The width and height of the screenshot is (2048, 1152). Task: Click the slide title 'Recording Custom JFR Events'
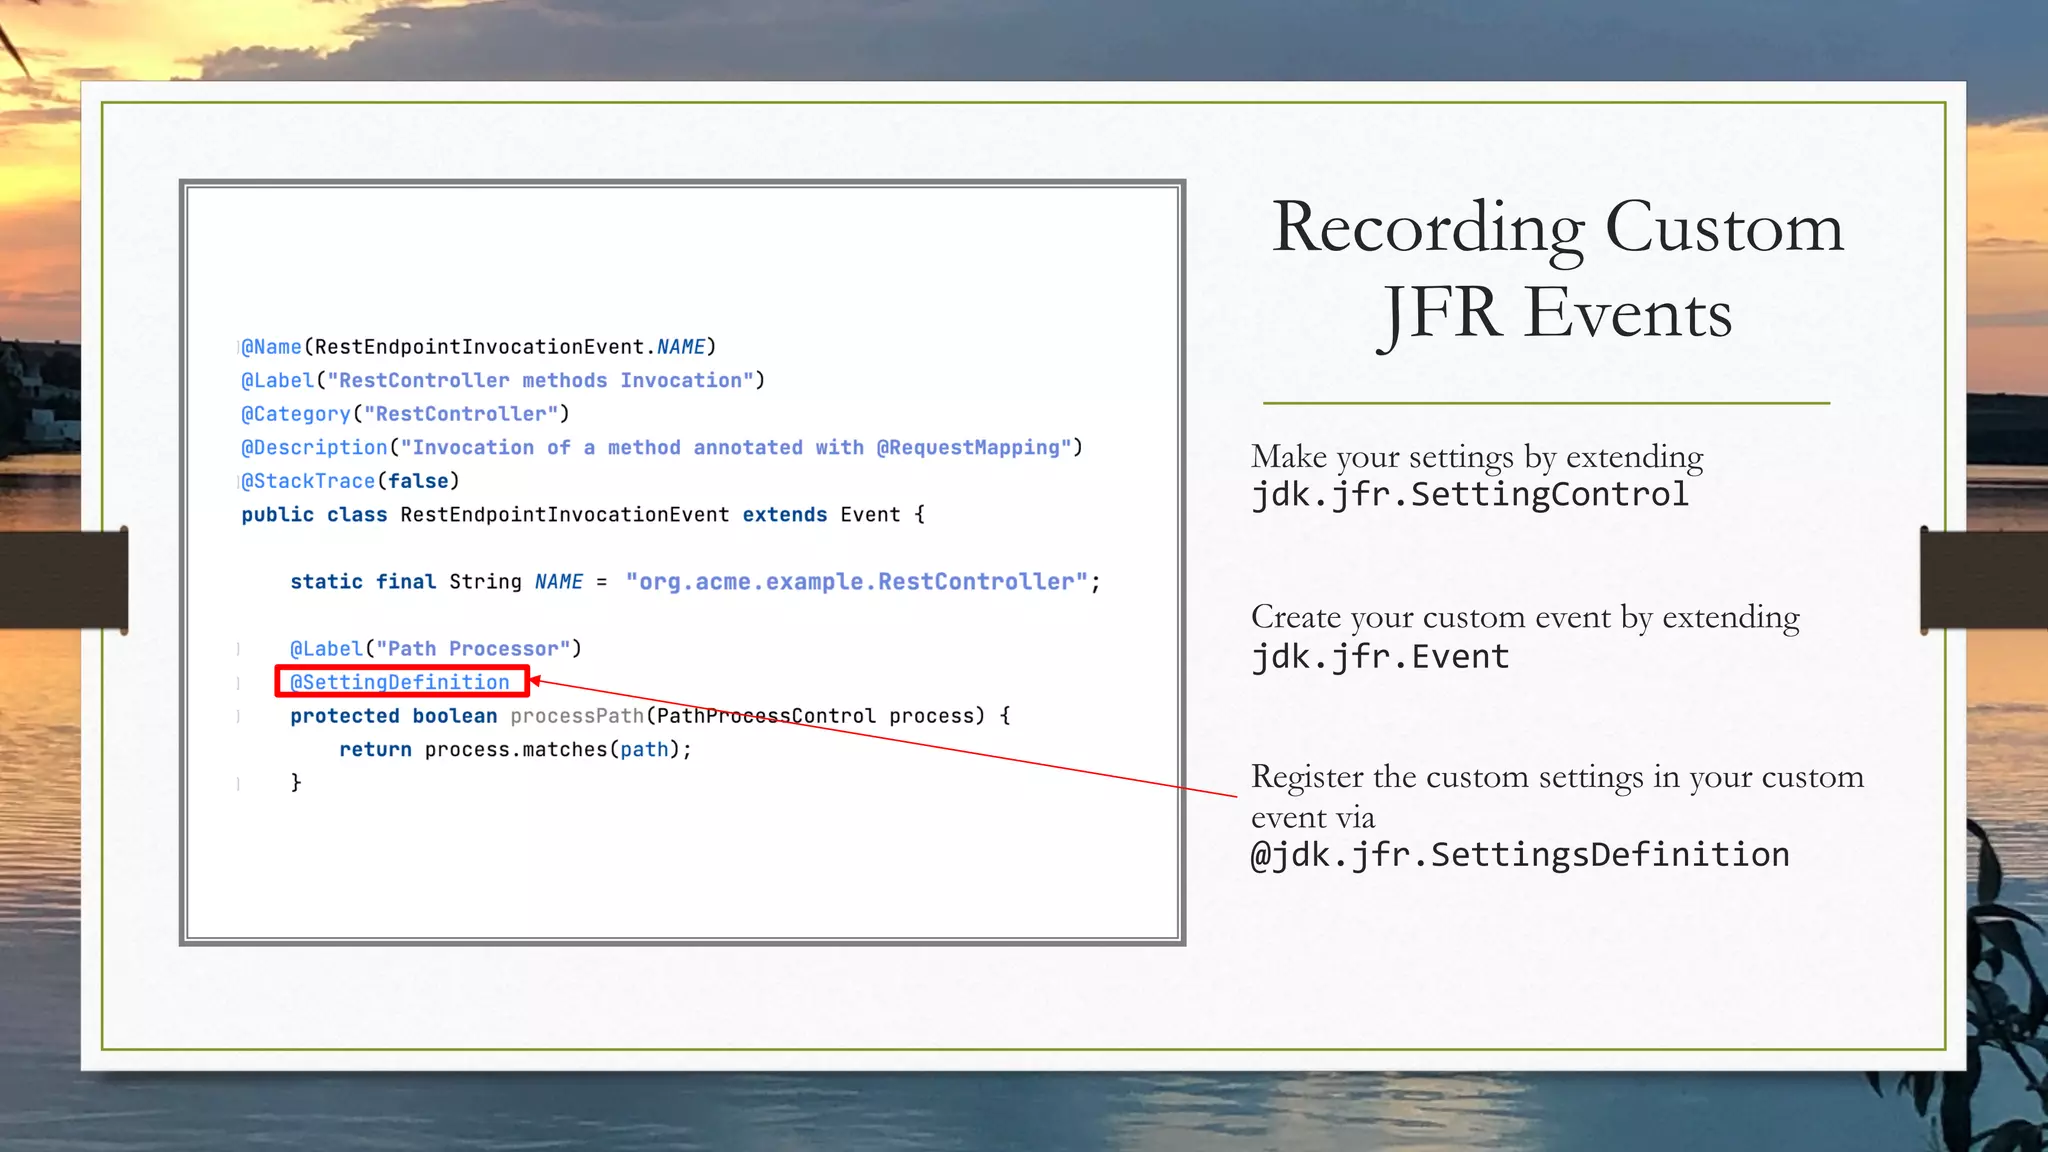(1558, 270)
